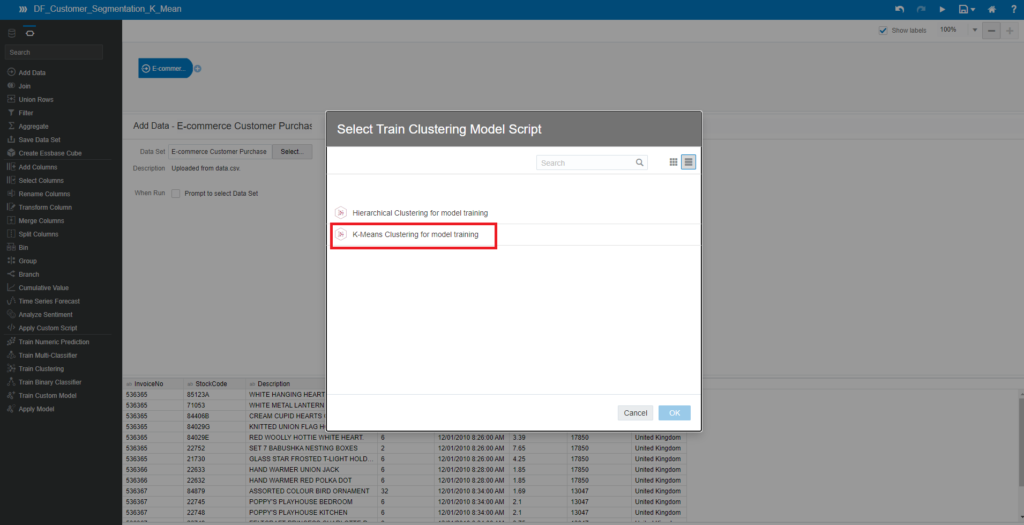Viewport: 1024px width, 525px height.
Task: Click the redo arrow in top bar
Action: [921, 9]
